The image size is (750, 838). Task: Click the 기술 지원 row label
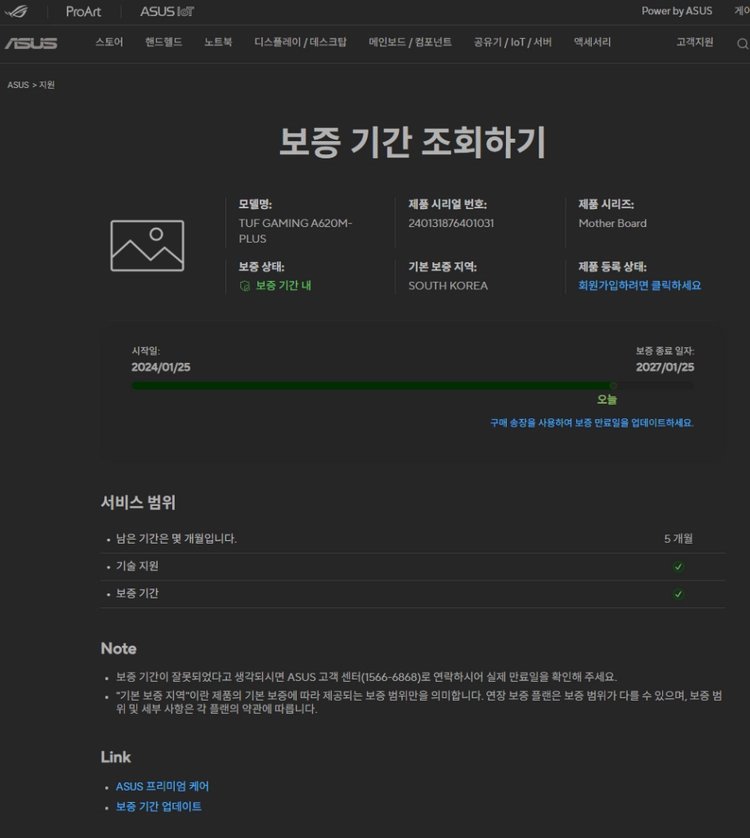point(137,566)
